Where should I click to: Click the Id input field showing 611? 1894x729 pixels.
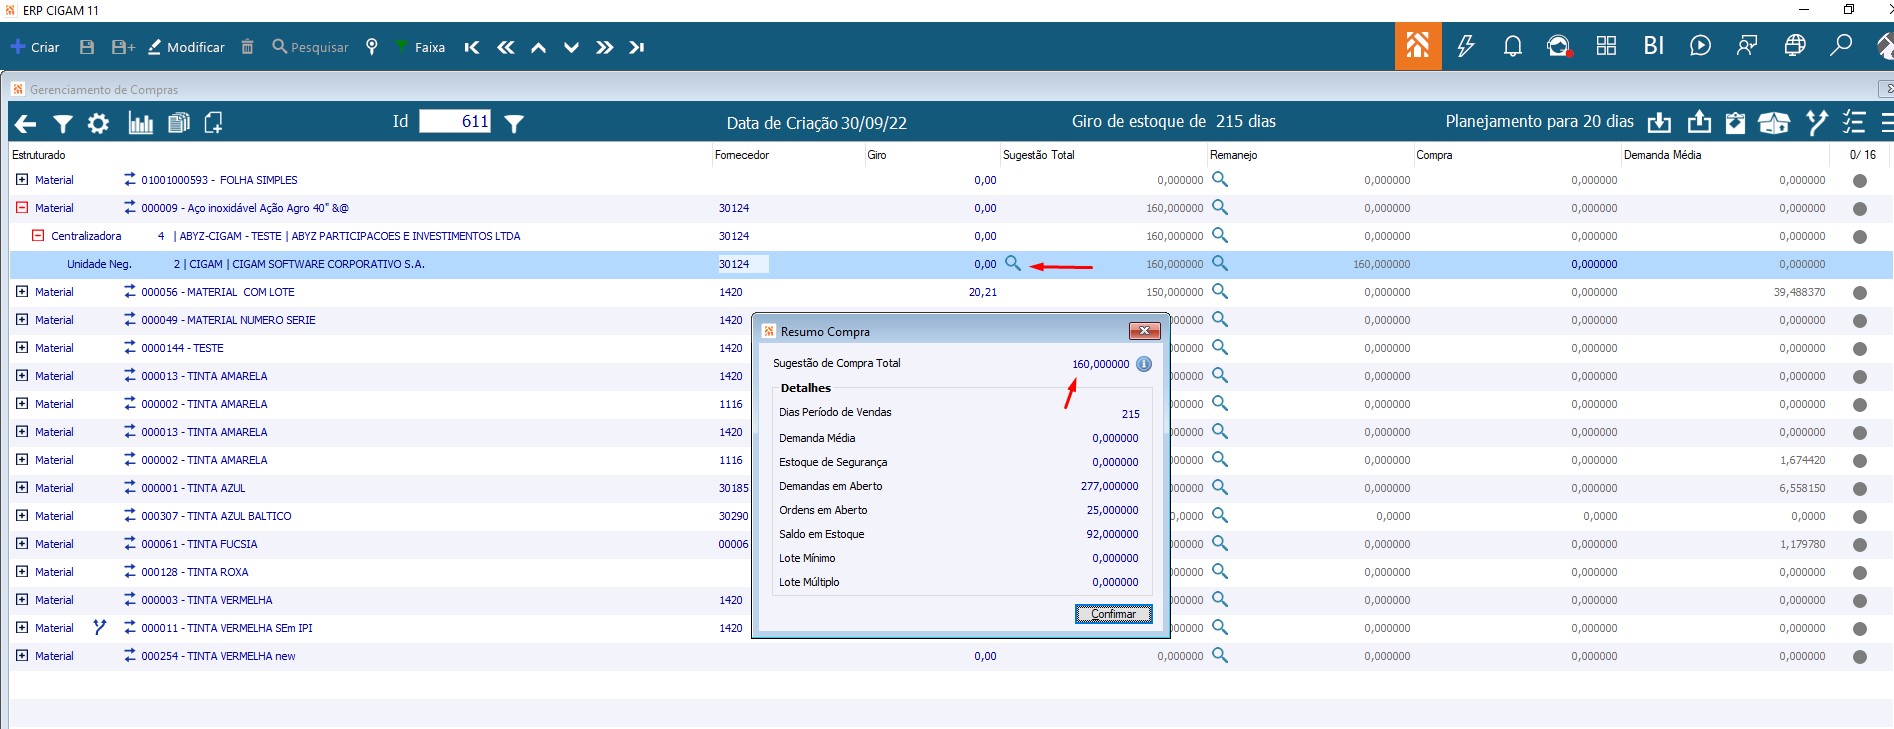coord(455,122)
